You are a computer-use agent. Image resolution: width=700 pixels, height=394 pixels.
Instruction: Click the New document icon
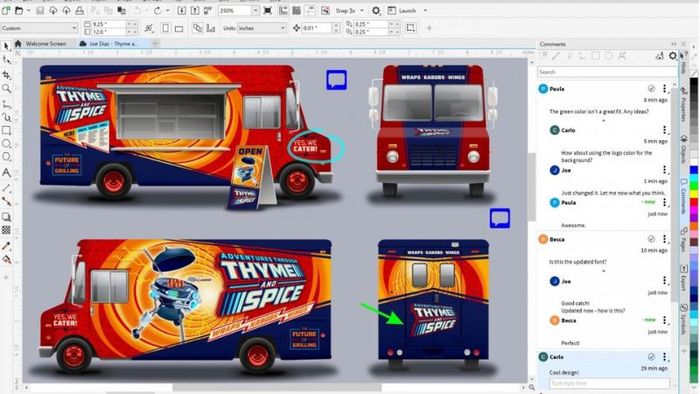(6, 10)
